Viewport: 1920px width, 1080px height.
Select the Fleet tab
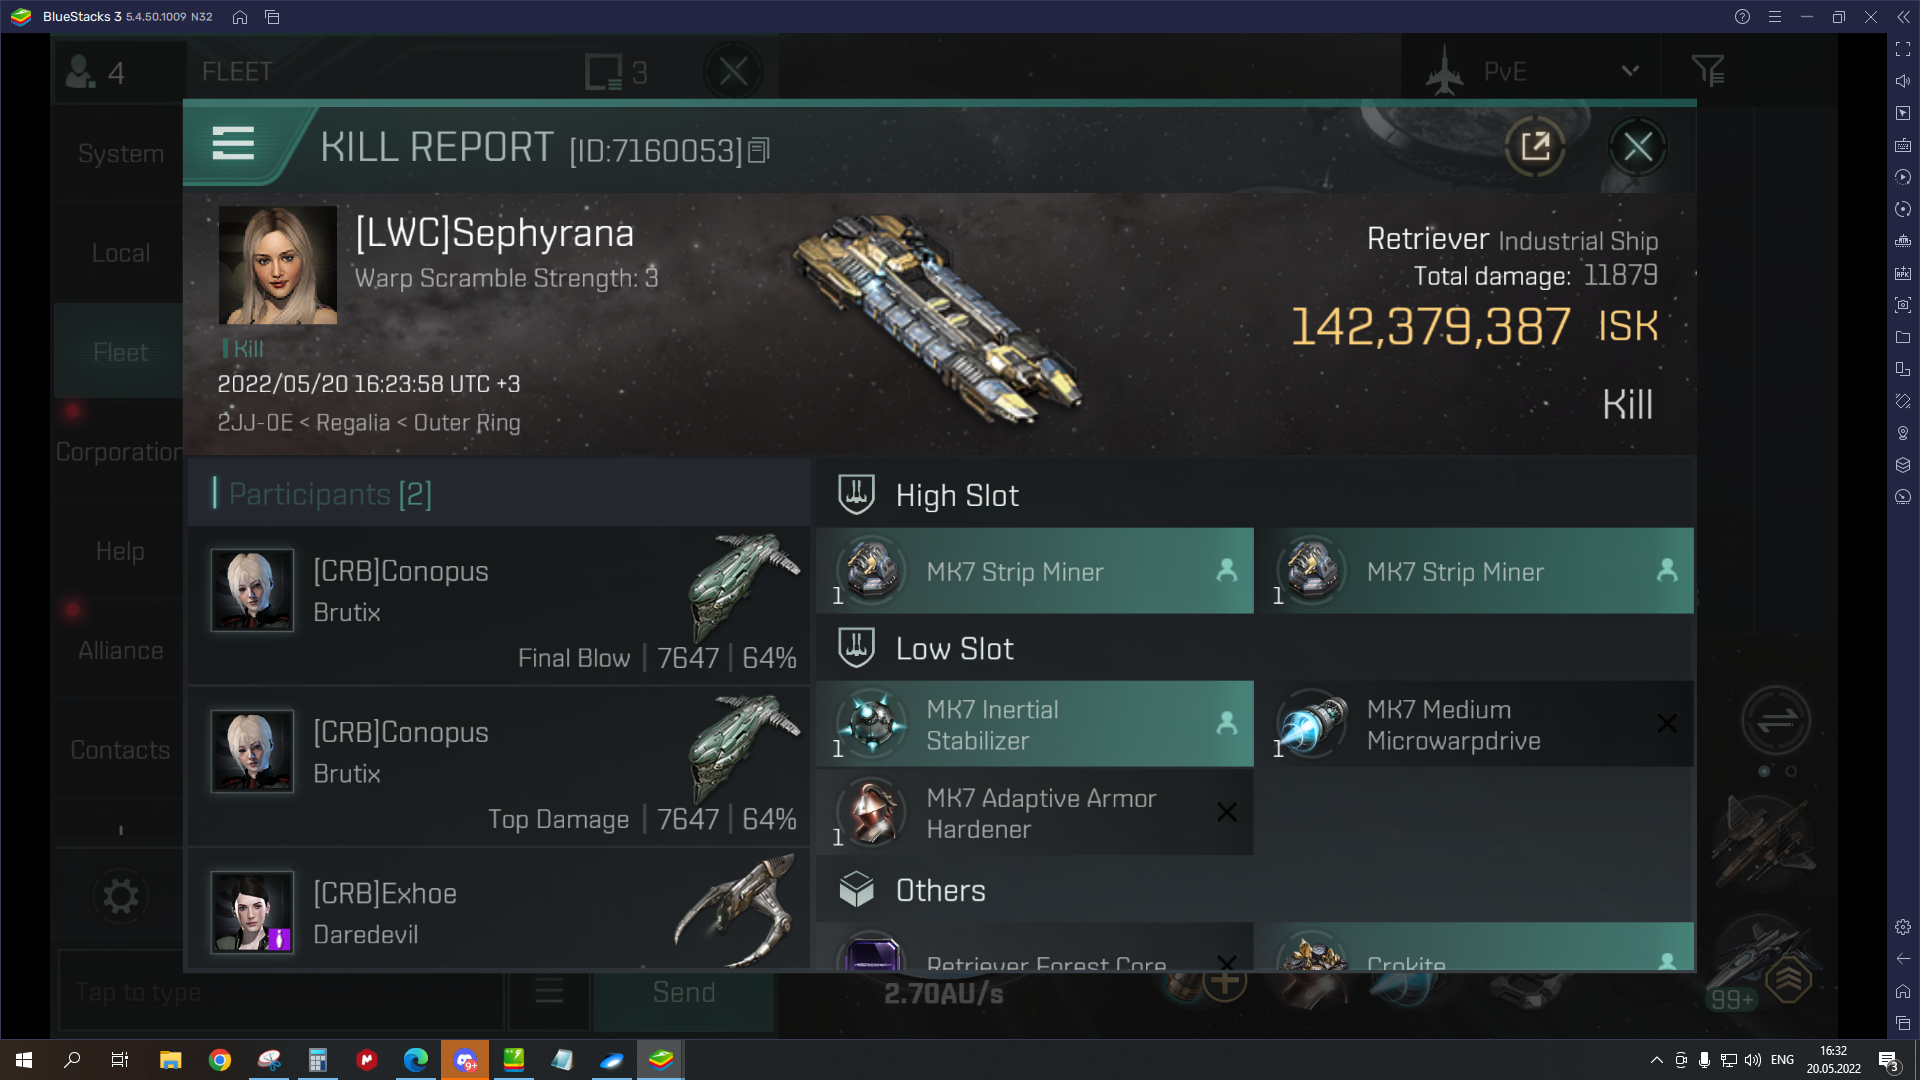(x=119, y=351)
